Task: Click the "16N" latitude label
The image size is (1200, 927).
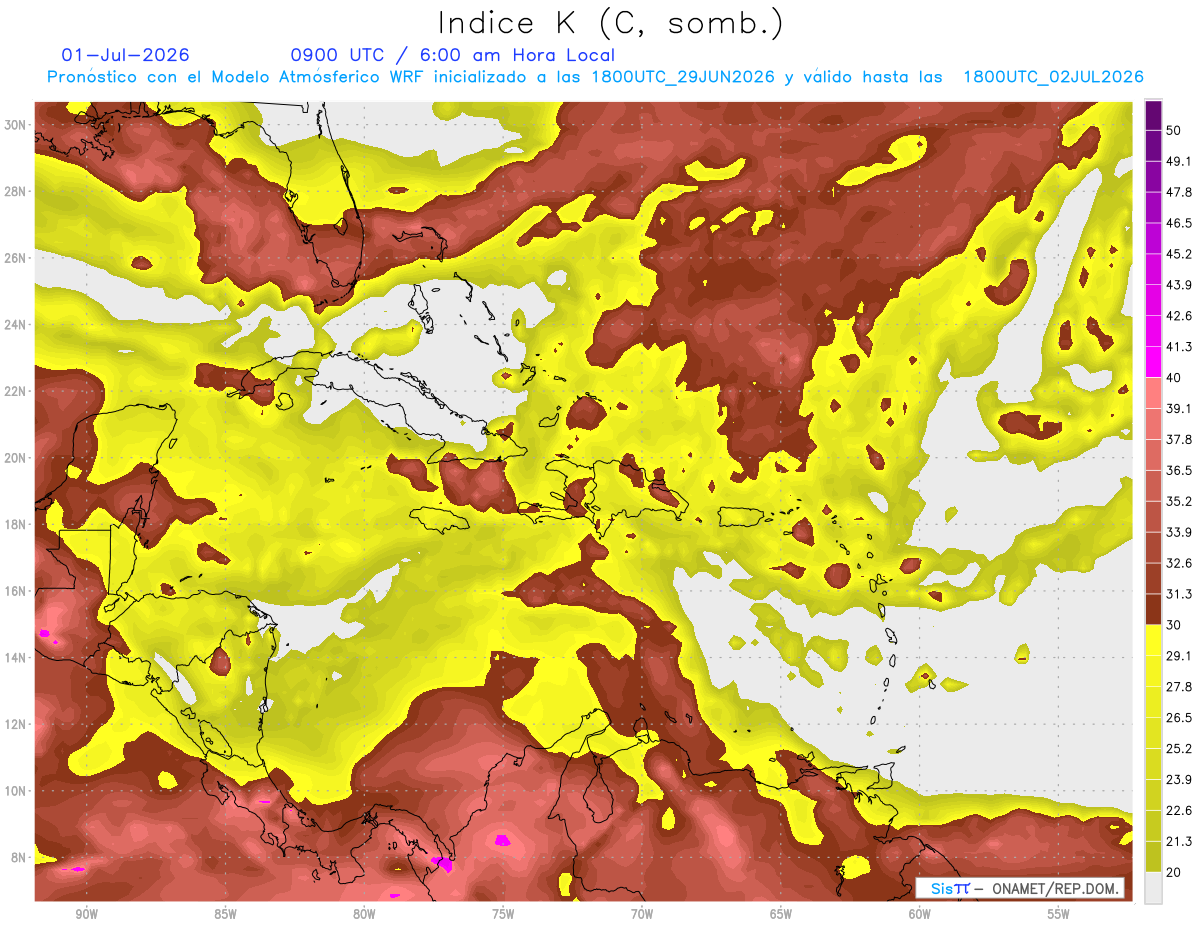Action: pos(17,591)
